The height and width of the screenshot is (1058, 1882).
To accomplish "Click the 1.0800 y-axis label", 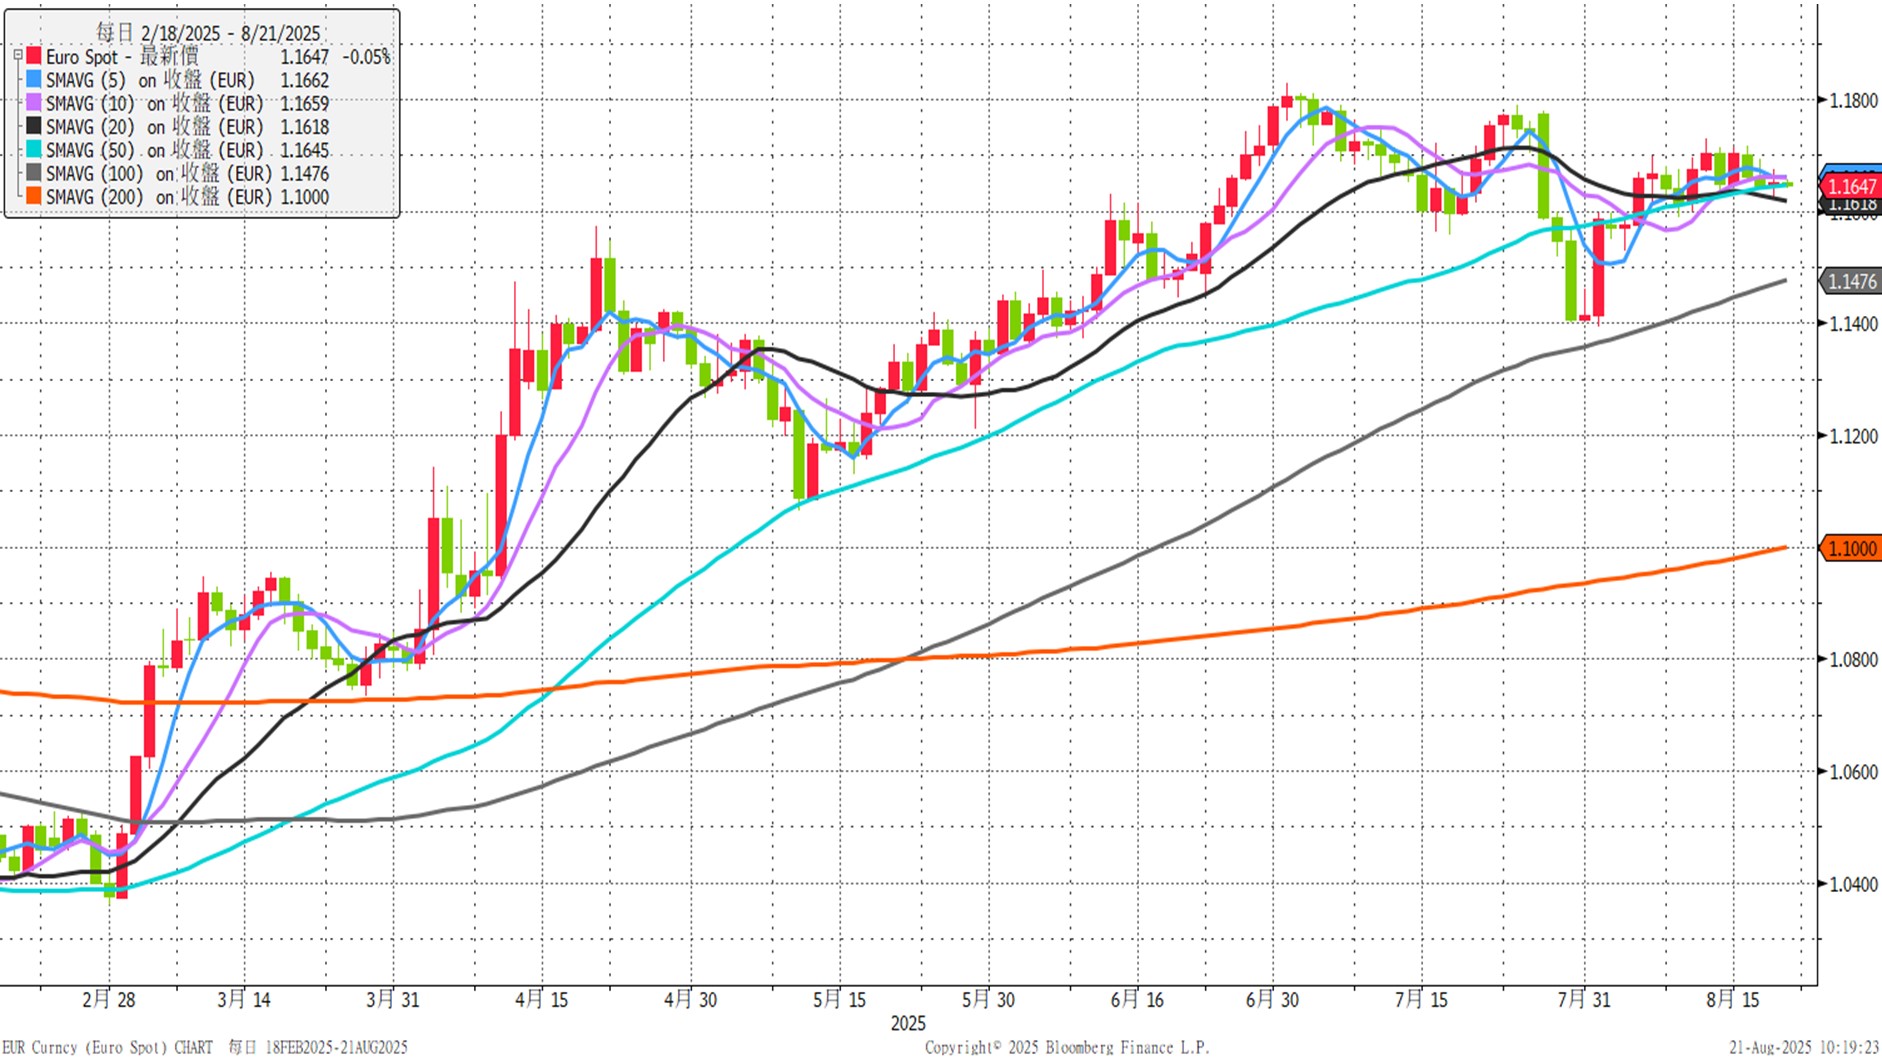I will pos(1853,660).
